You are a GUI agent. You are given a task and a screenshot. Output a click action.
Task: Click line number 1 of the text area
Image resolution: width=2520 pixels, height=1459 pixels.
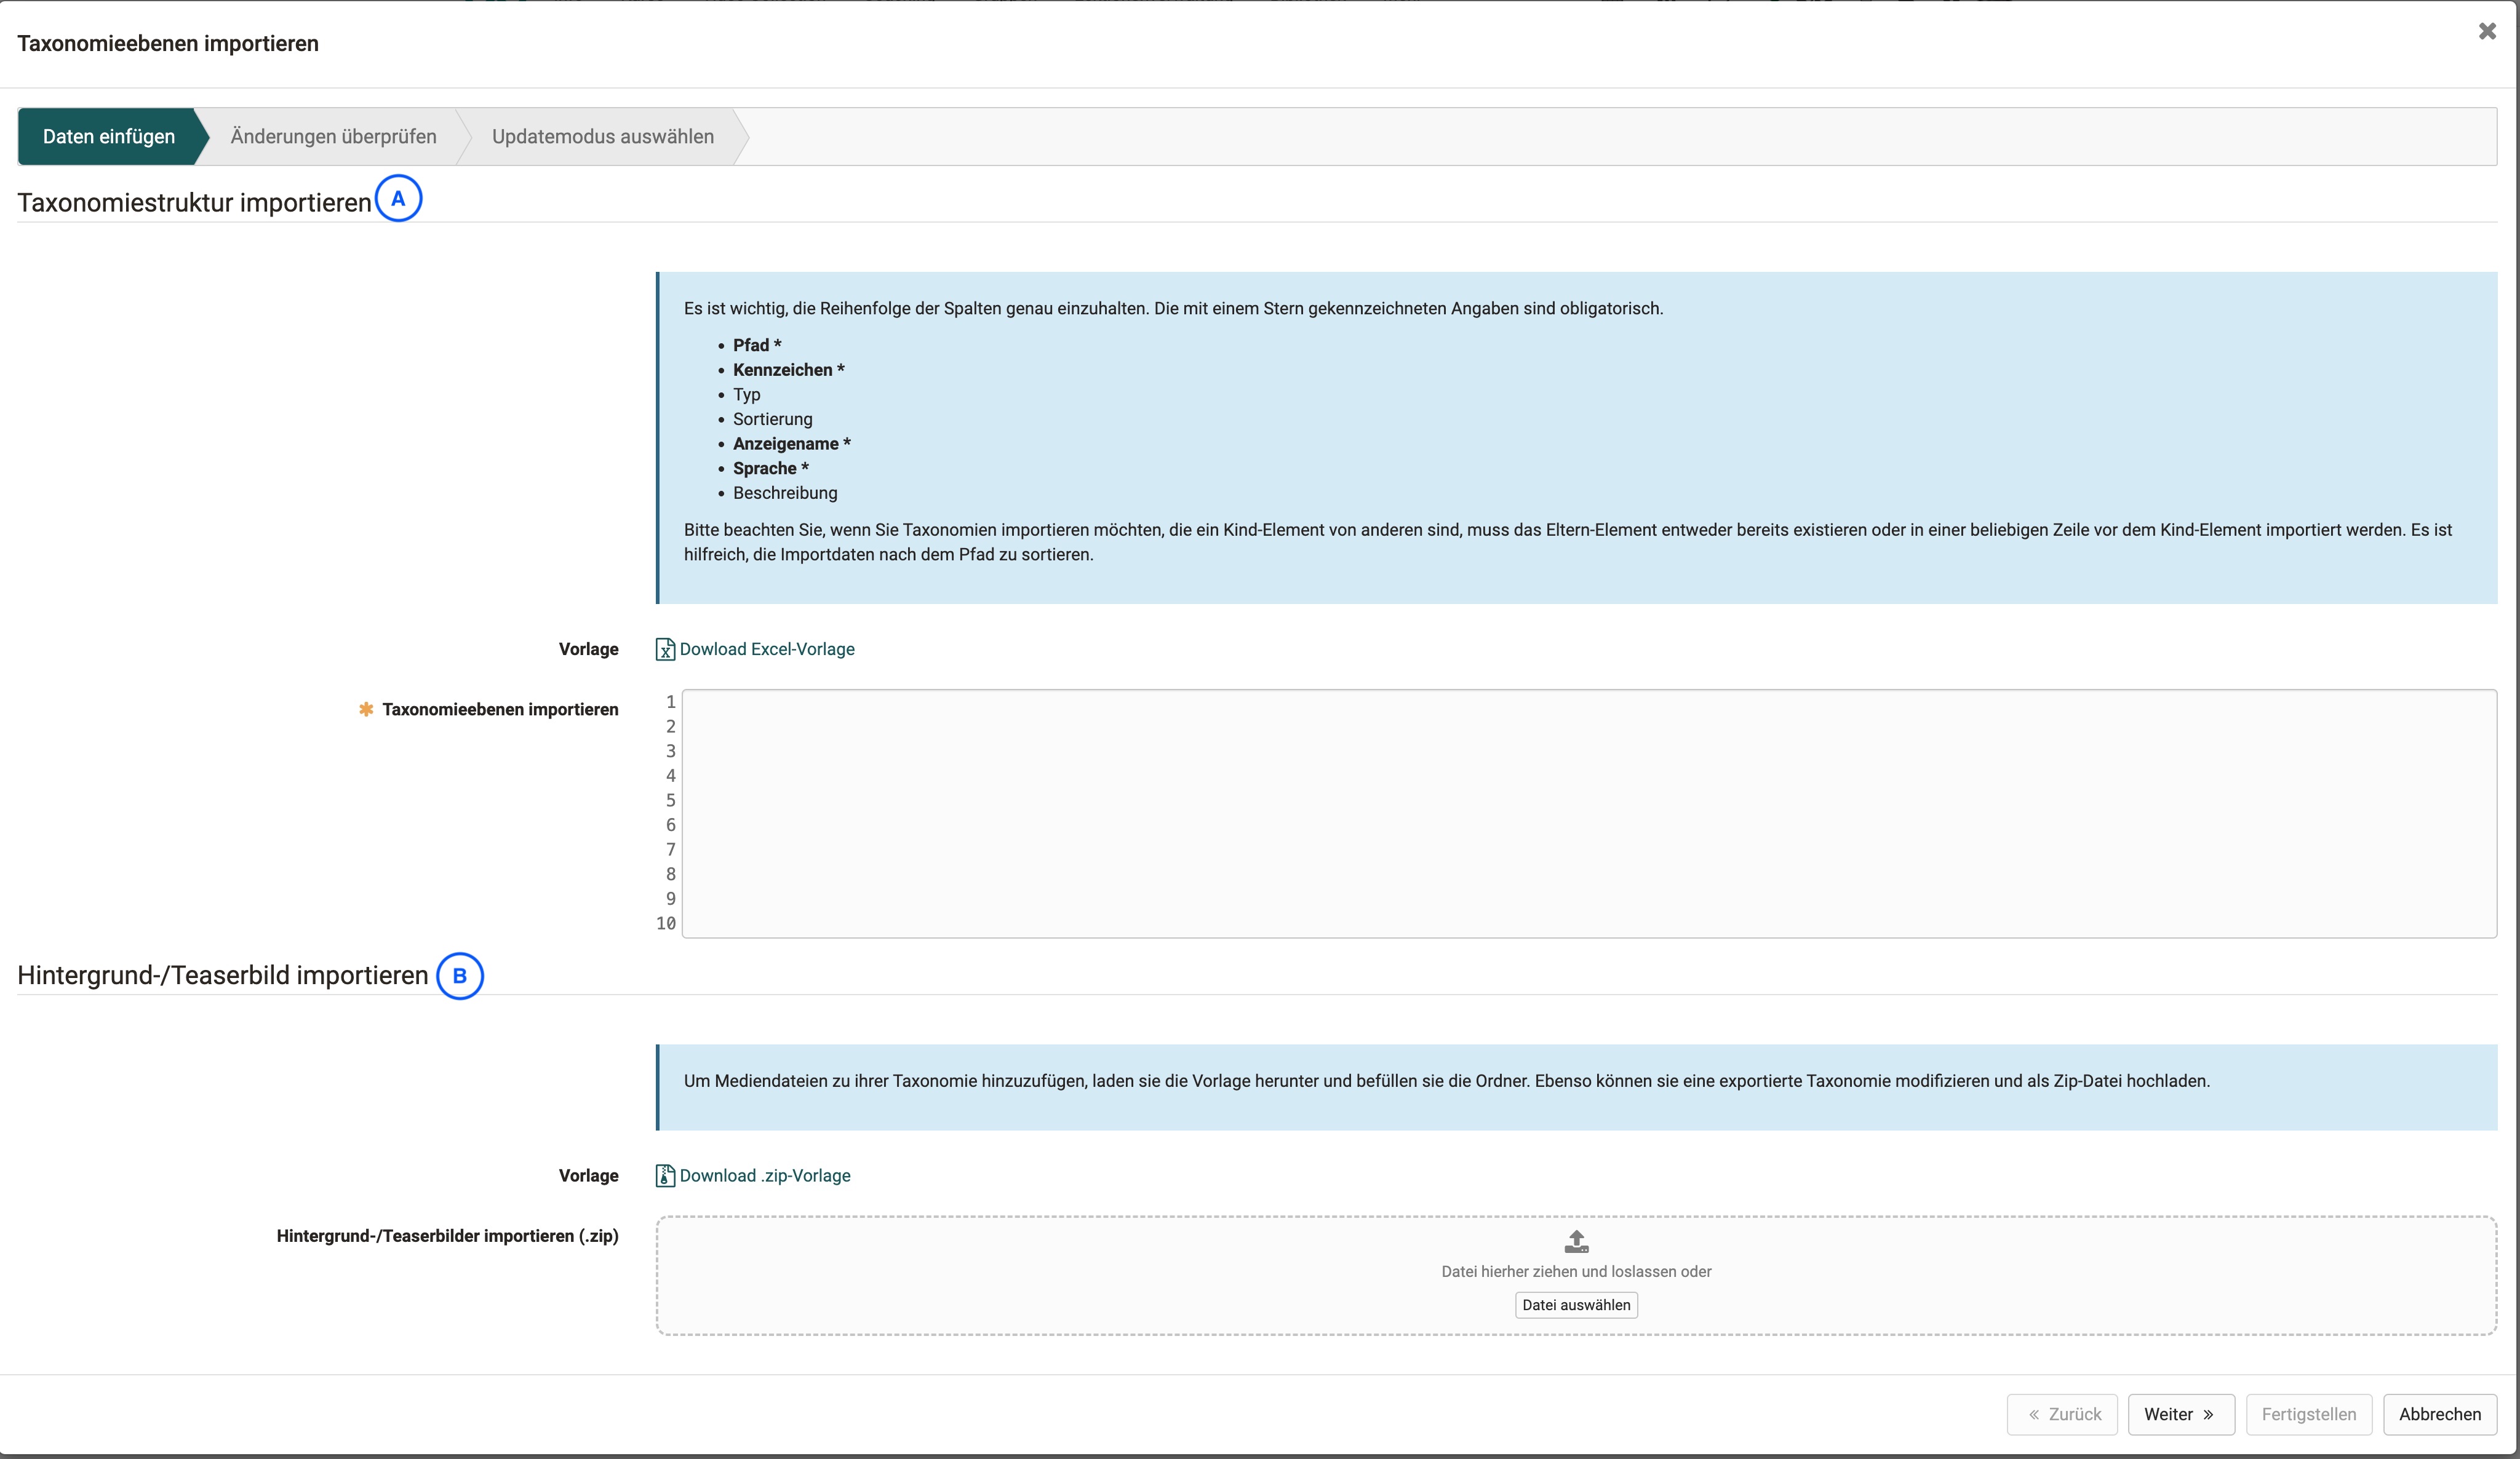(671, 703)
